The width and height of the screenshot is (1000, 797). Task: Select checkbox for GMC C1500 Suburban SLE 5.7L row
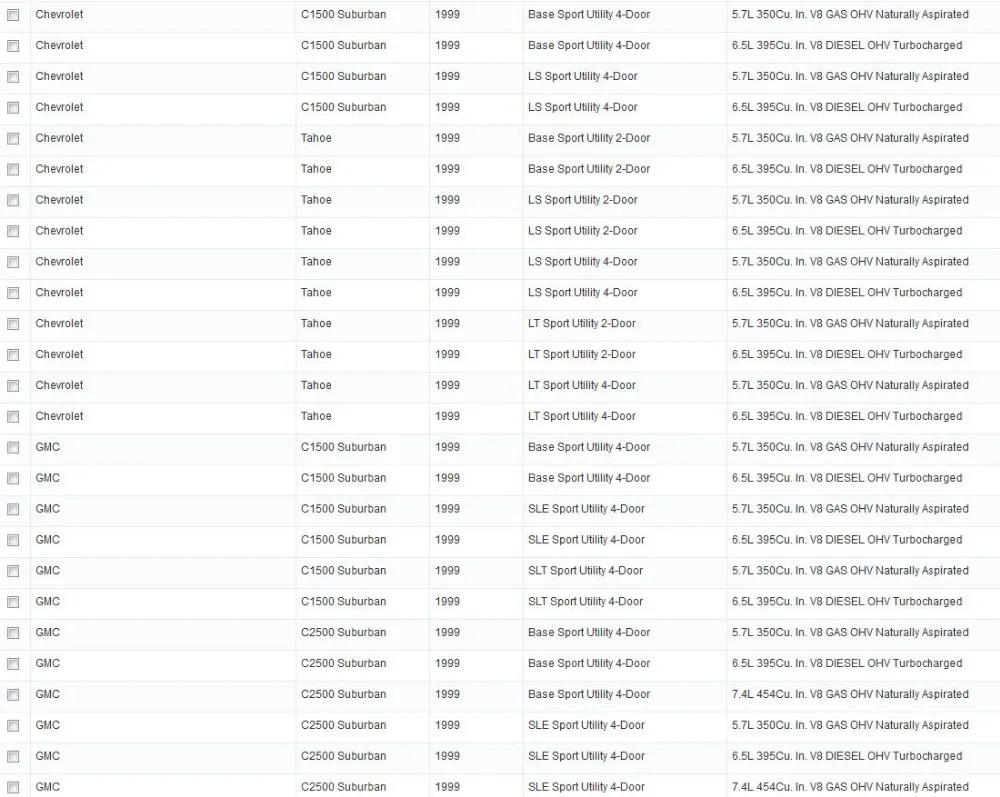click(13, 509)
